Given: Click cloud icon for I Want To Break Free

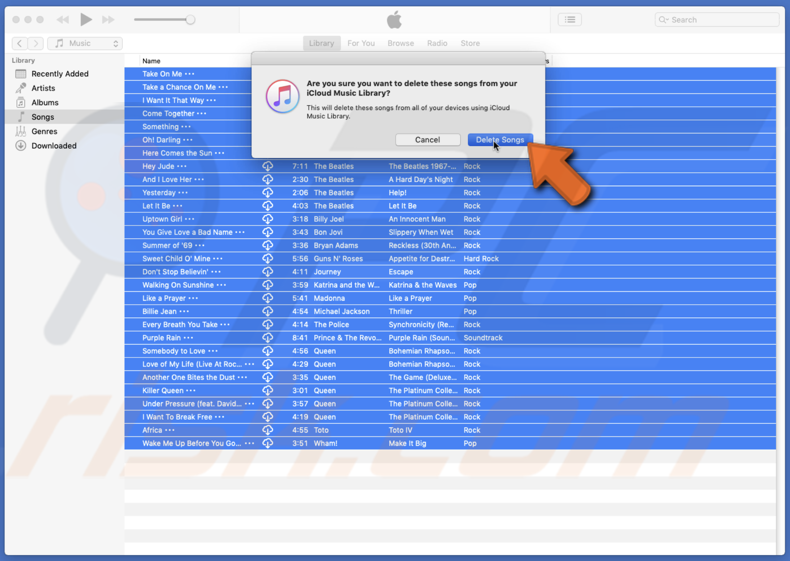Looking at the screenshot, I should [x=268, y=417].
